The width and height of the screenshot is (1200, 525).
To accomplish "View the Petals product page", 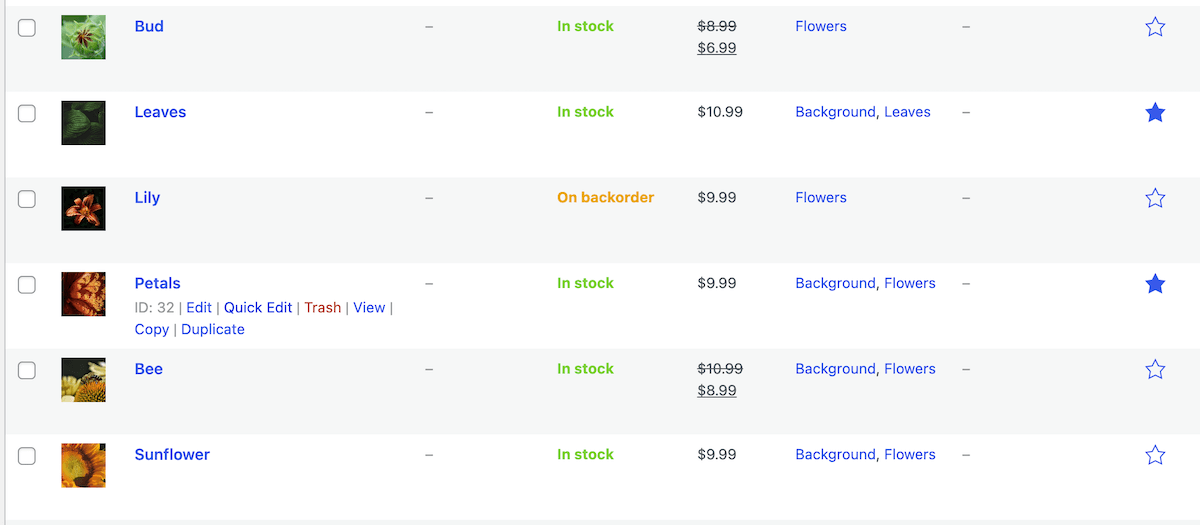I will (369, 307).
